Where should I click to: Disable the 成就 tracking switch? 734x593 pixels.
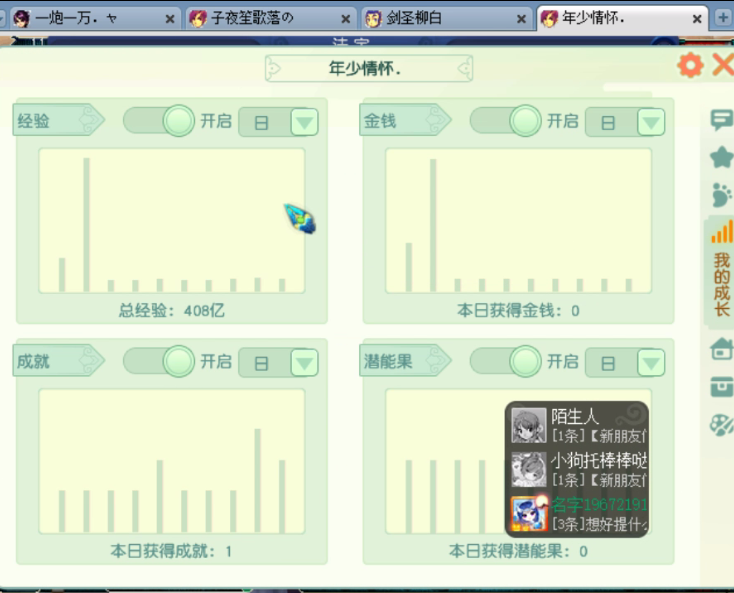pos(159,361)
